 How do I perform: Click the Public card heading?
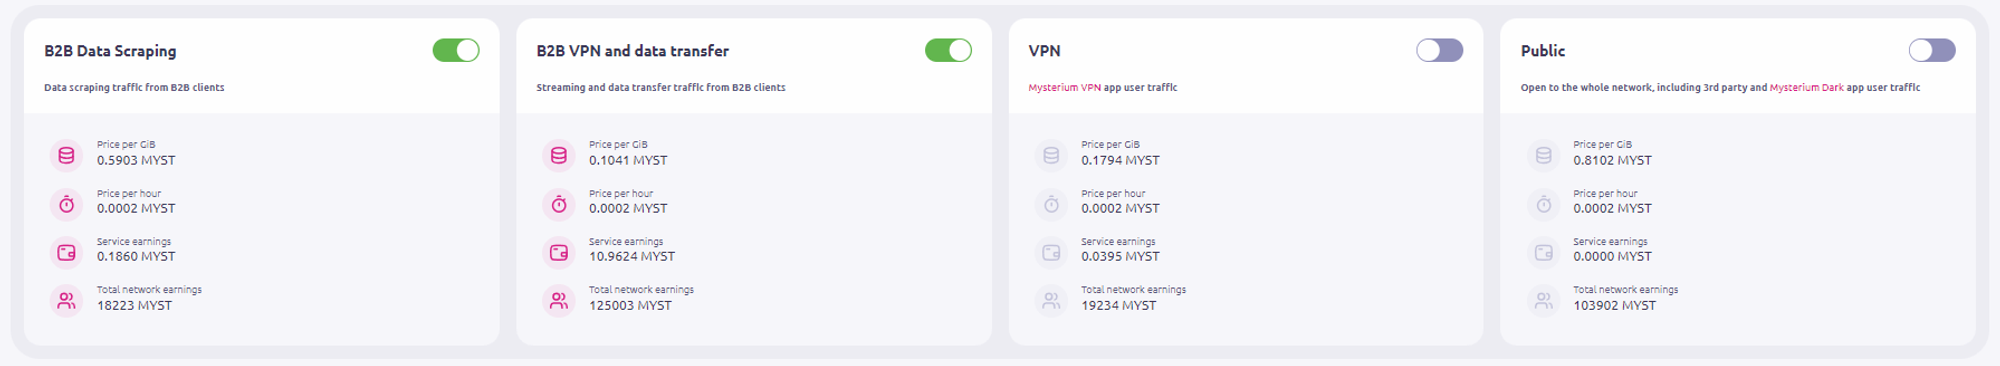coord(1543,51)
